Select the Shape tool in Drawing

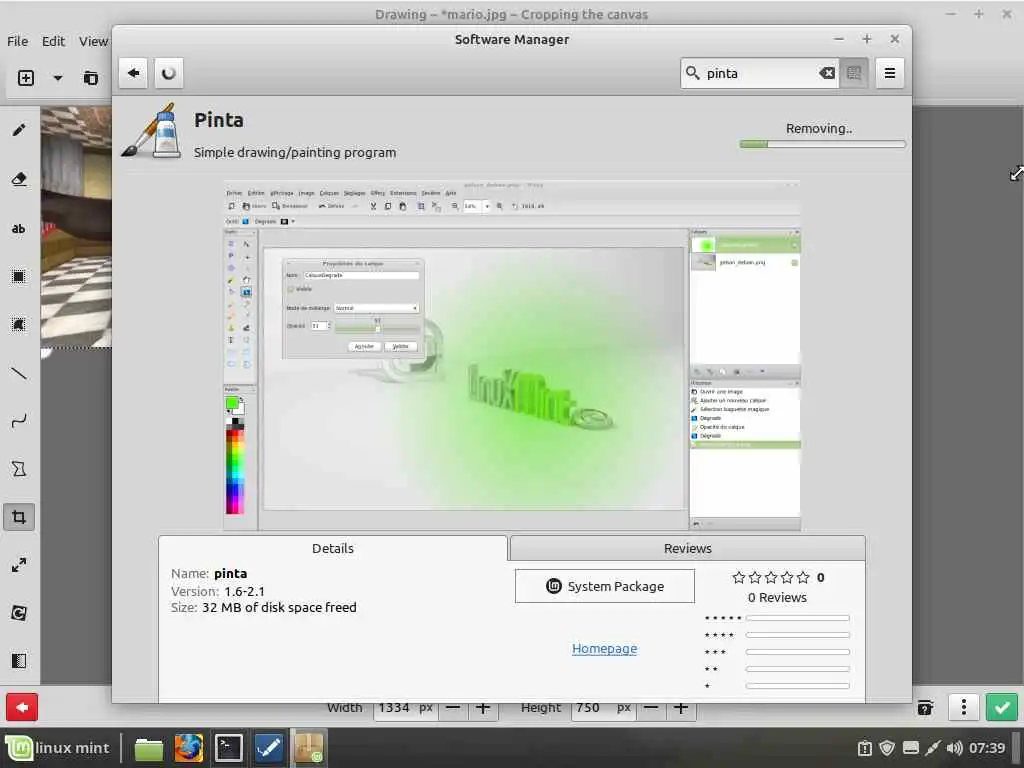click(x=19, y=469)
